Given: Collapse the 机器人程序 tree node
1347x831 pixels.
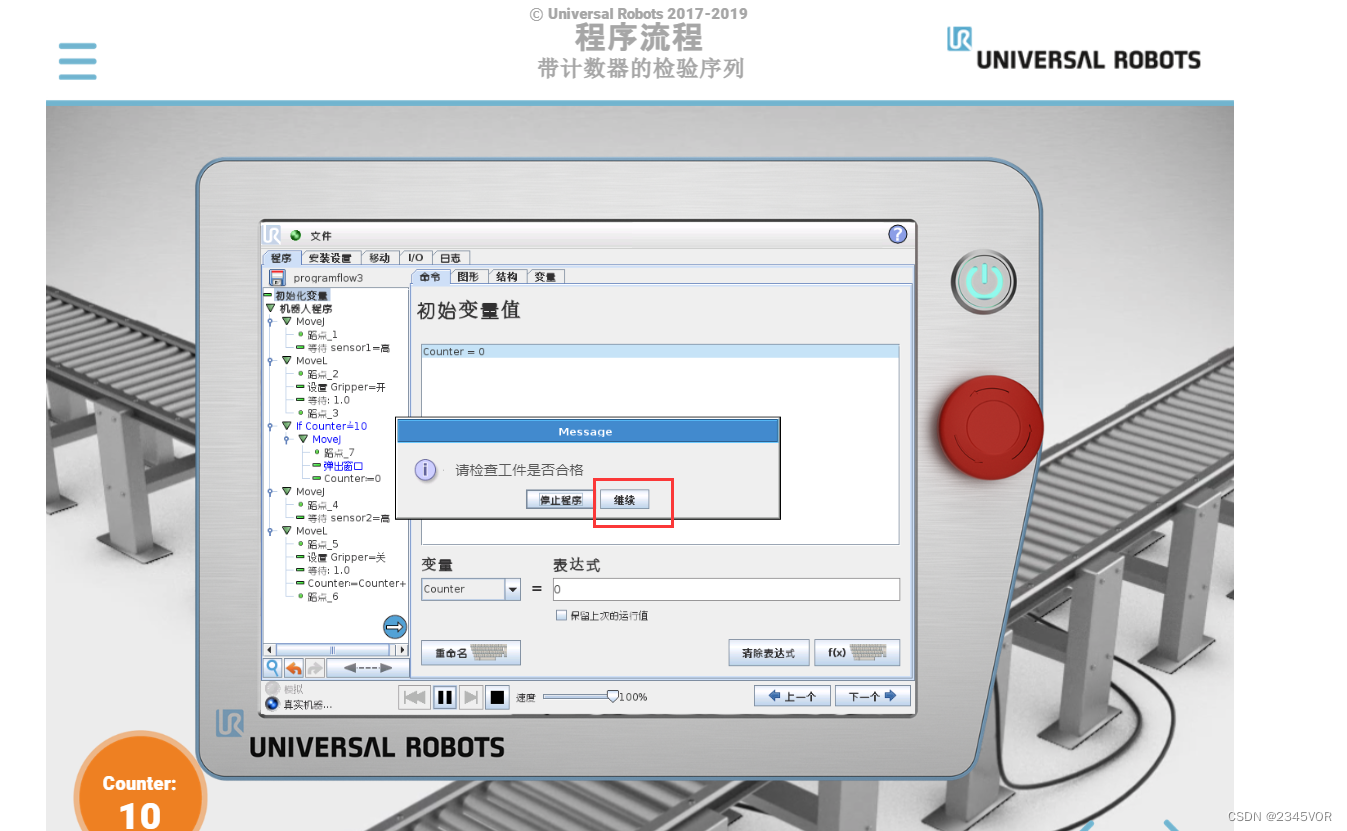Looking at the screenshot, I should tap(270, 309).
